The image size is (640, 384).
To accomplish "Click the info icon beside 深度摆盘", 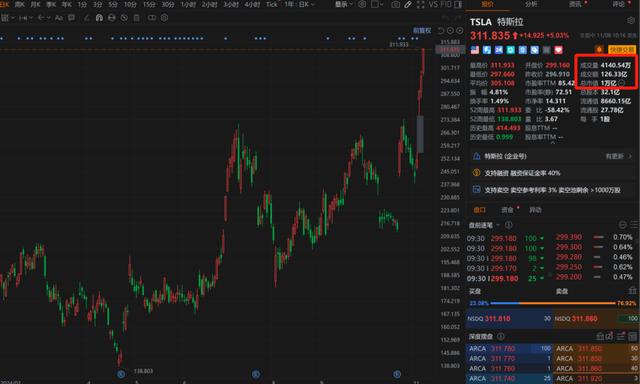I will [x=501, y=336].
